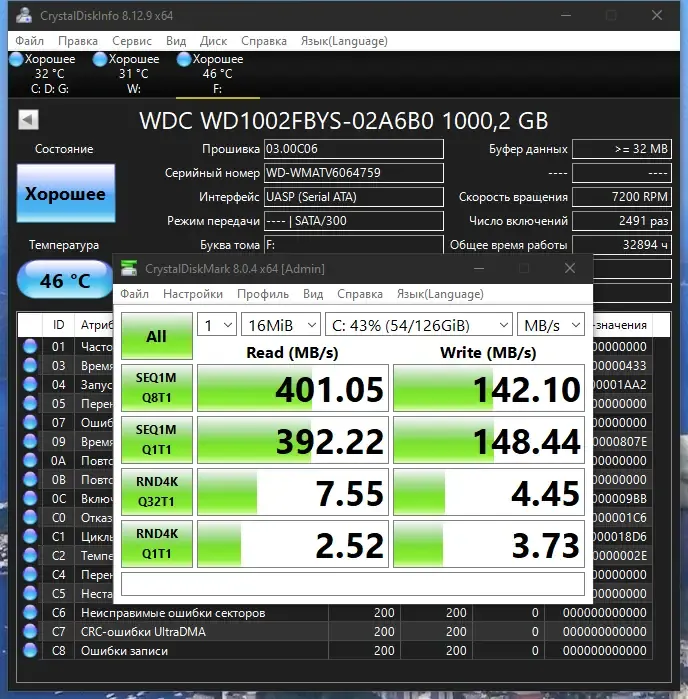Click status orb for attribute C6

(30, 613)
